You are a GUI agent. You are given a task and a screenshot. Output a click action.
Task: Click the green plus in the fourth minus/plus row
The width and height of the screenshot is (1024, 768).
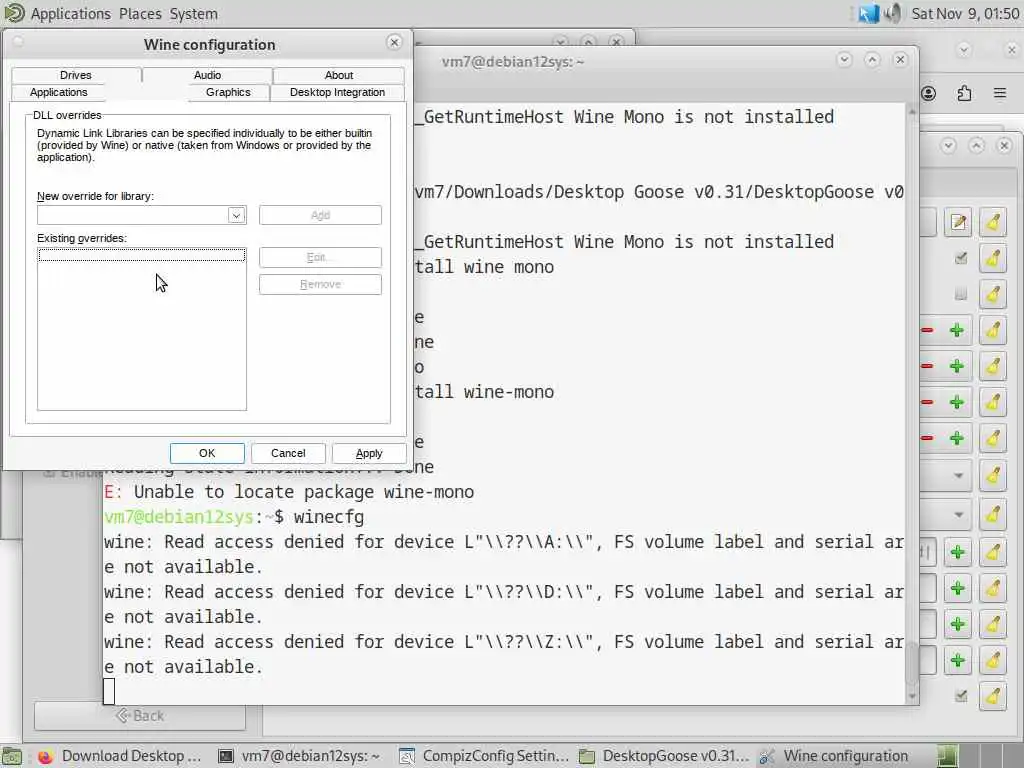957,438
